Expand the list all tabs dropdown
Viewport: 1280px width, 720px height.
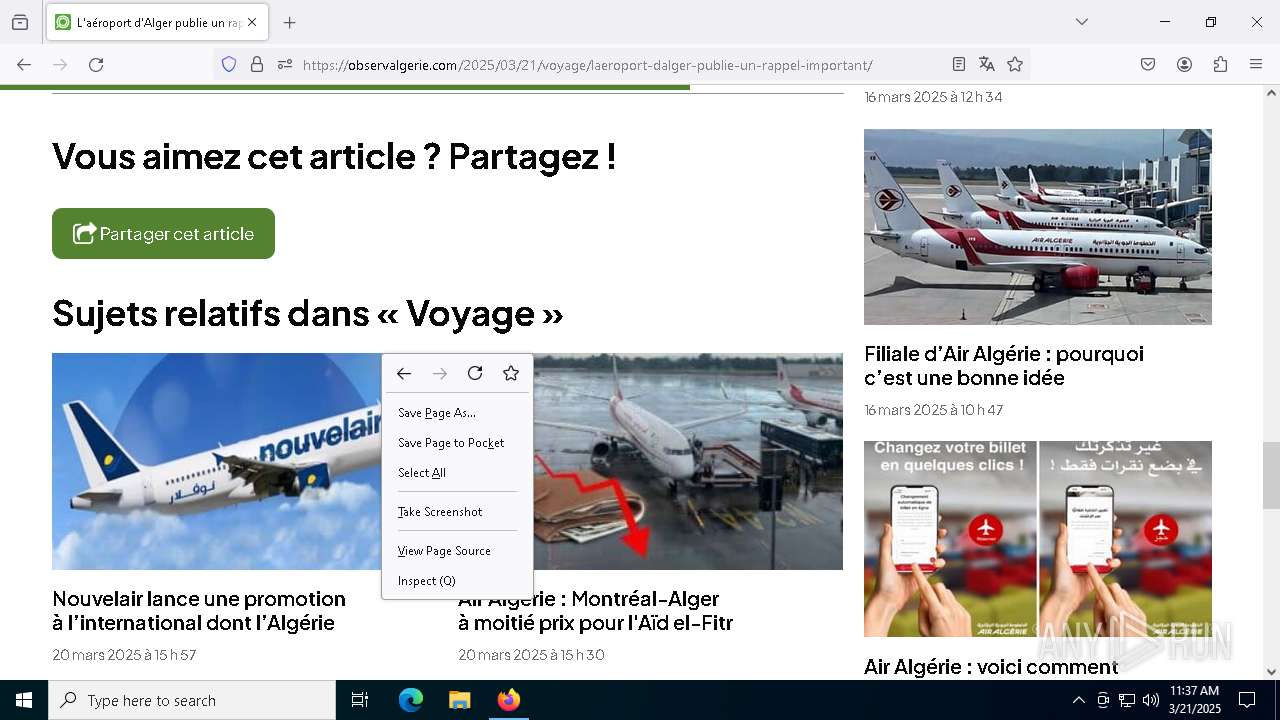[1082, 22]
